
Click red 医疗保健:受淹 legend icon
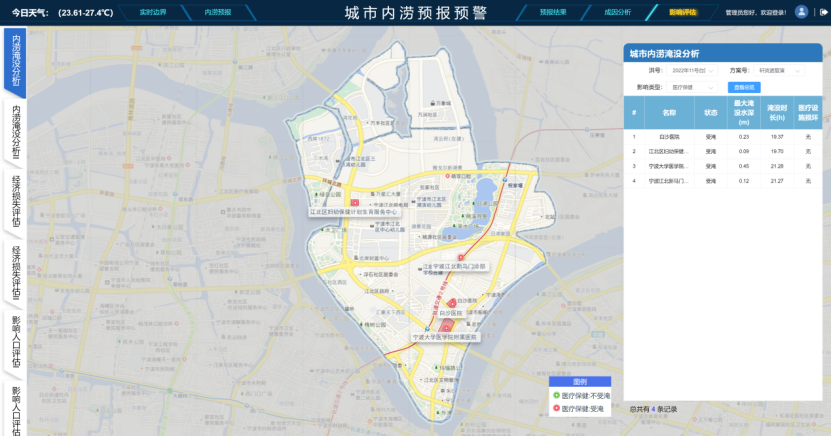(556, 408)
